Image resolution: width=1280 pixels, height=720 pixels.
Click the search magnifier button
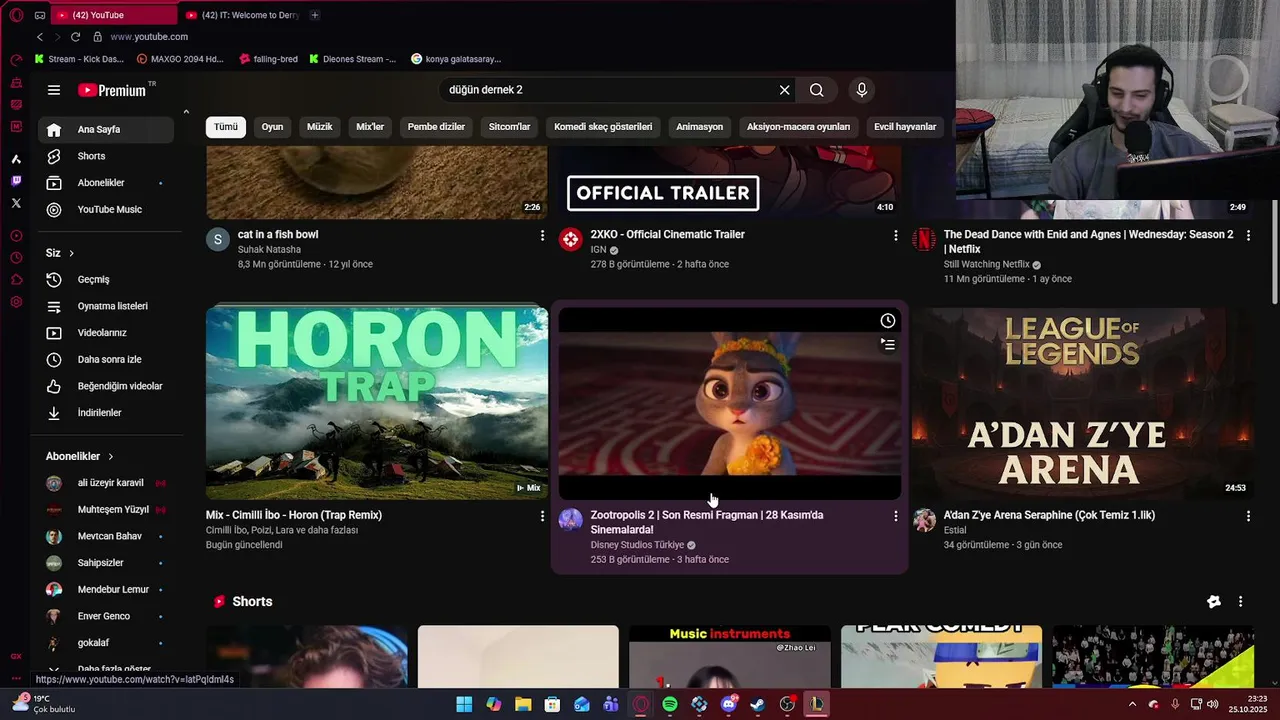(x=817, y=90)
